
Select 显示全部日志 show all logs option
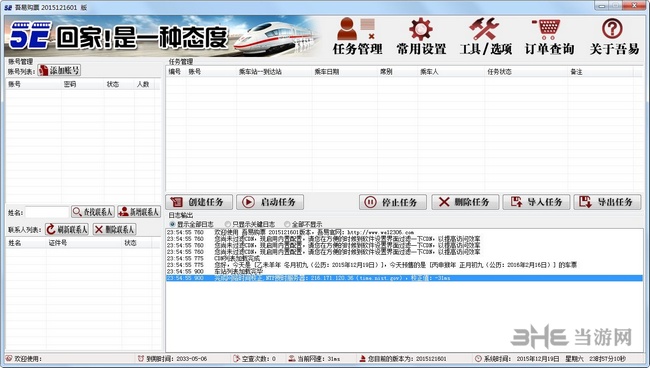(x=192, y=224)
